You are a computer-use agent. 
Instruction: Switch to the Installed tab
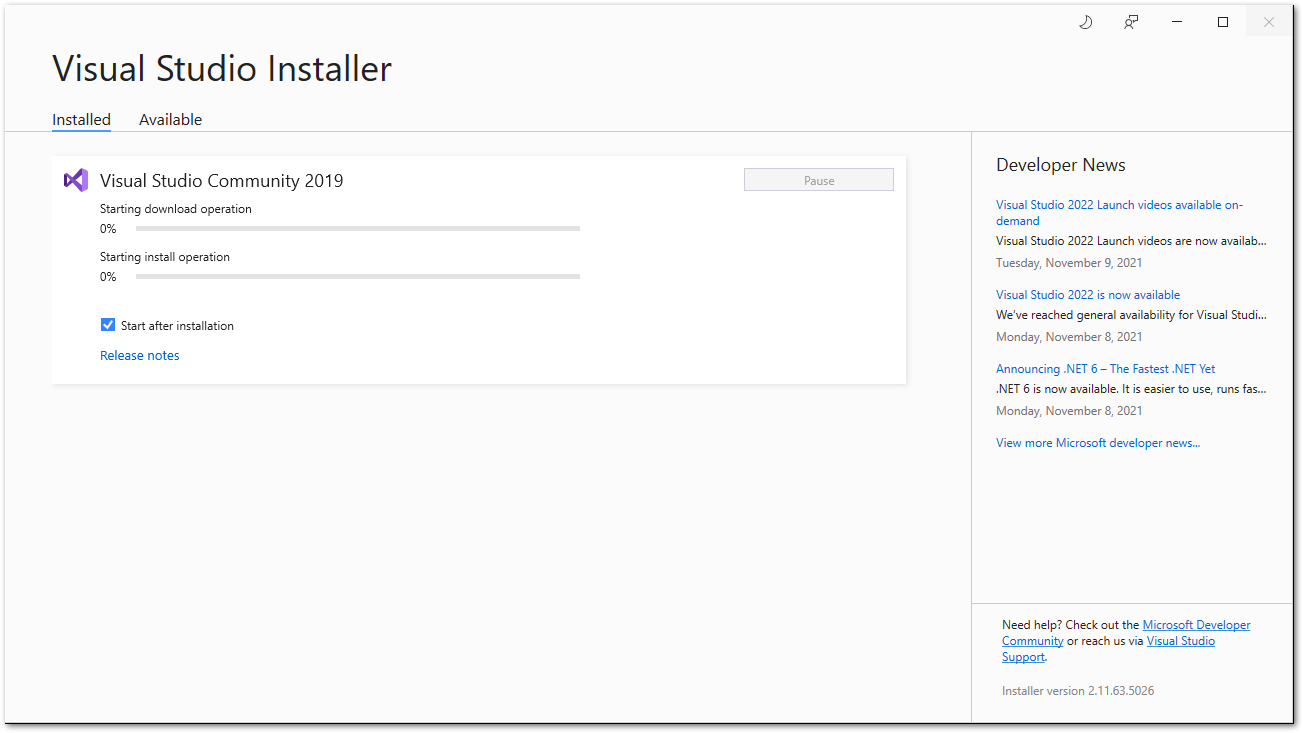(x=81, y=119)
